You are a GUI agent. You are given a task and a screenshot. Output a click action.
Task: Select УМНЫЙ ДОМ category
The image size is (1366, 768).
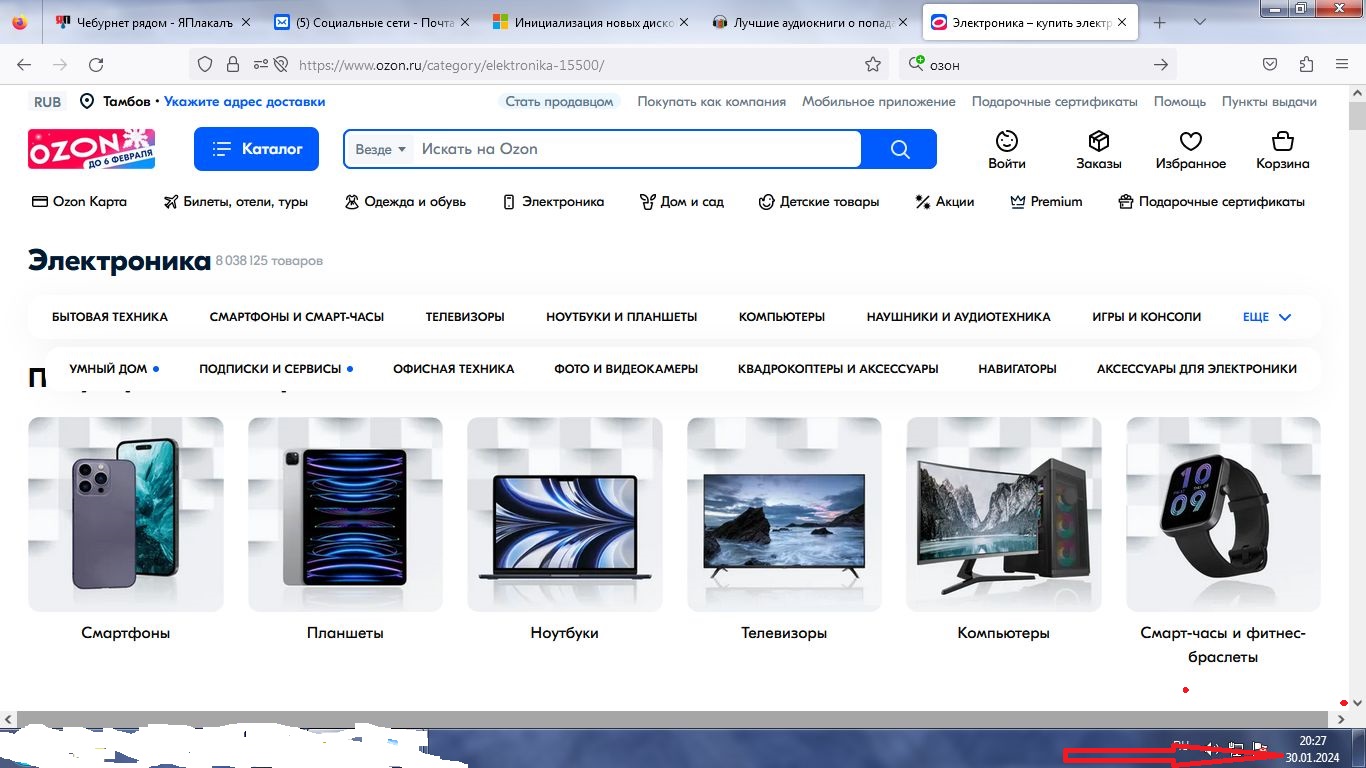108,369
